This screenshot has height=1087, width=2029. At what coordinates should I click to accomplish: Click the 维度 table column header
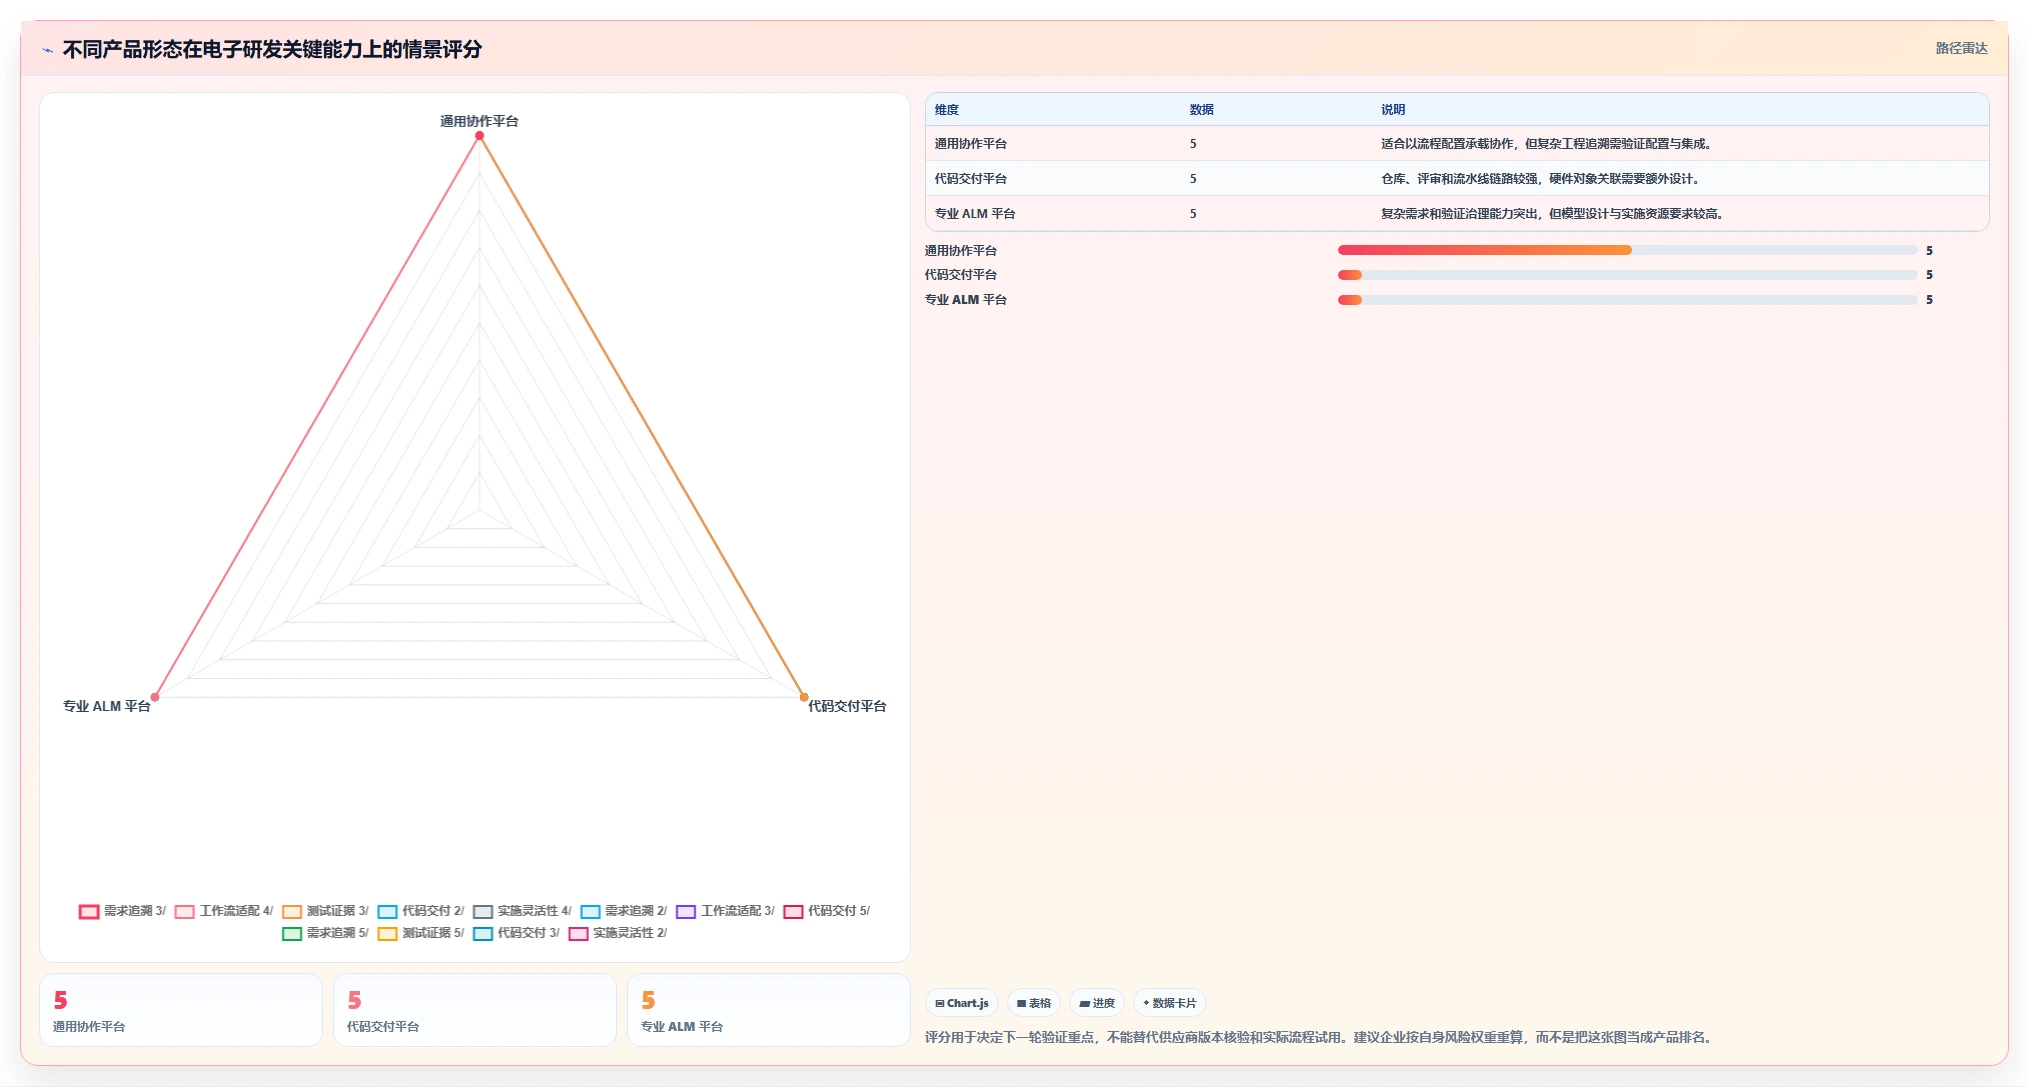point(946,110)
